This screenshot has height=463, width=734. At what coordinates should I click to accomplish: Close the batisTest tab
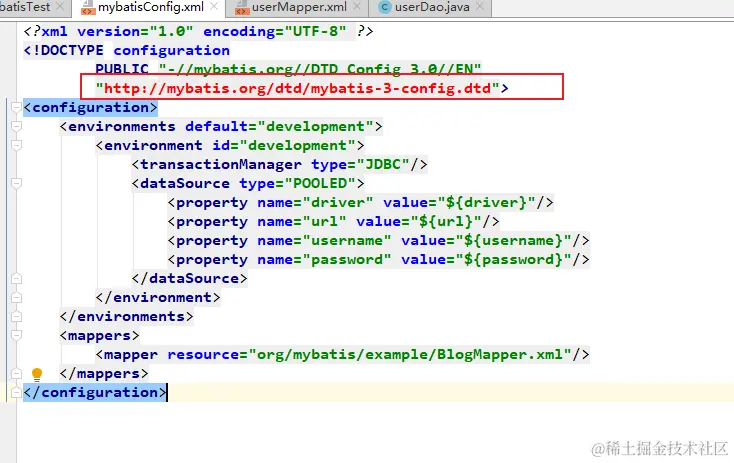(x=60, y=7)
